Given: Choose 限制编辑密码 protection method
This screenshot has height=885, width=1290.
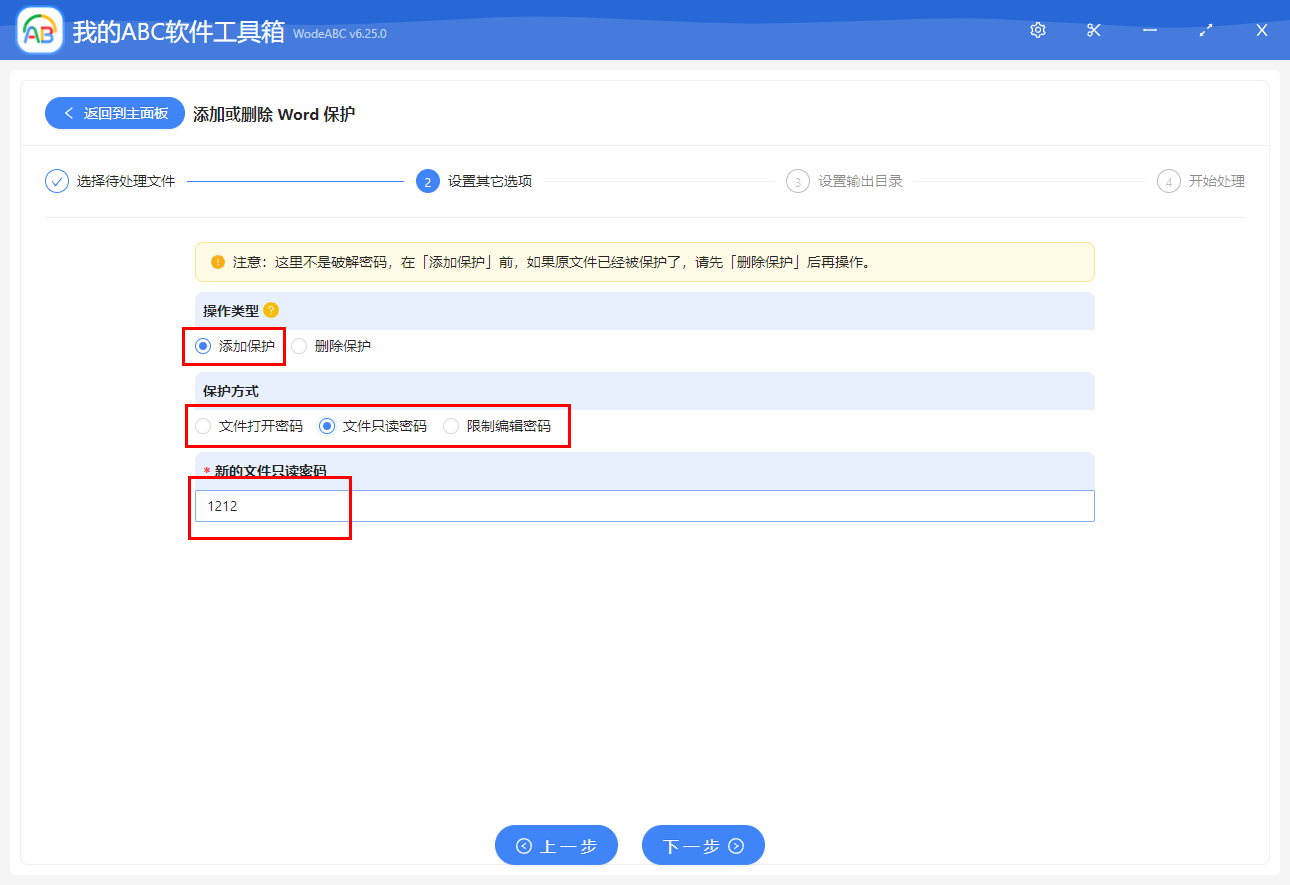Looking at the screenshot, I should (451, 426).
